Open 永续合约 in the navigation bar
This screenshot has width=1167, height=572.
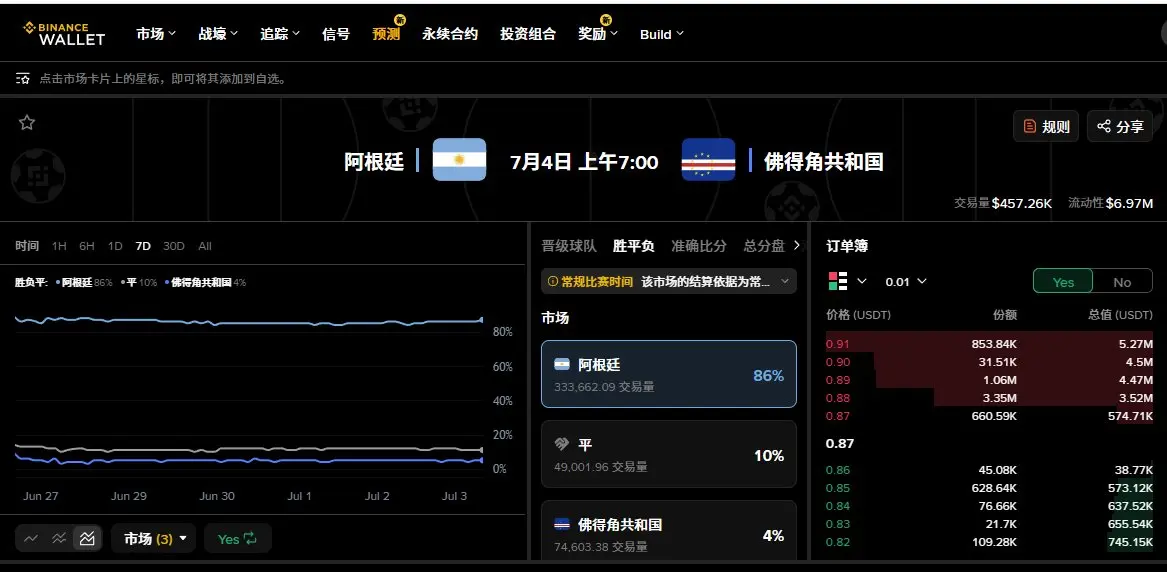tap(450, 33)
